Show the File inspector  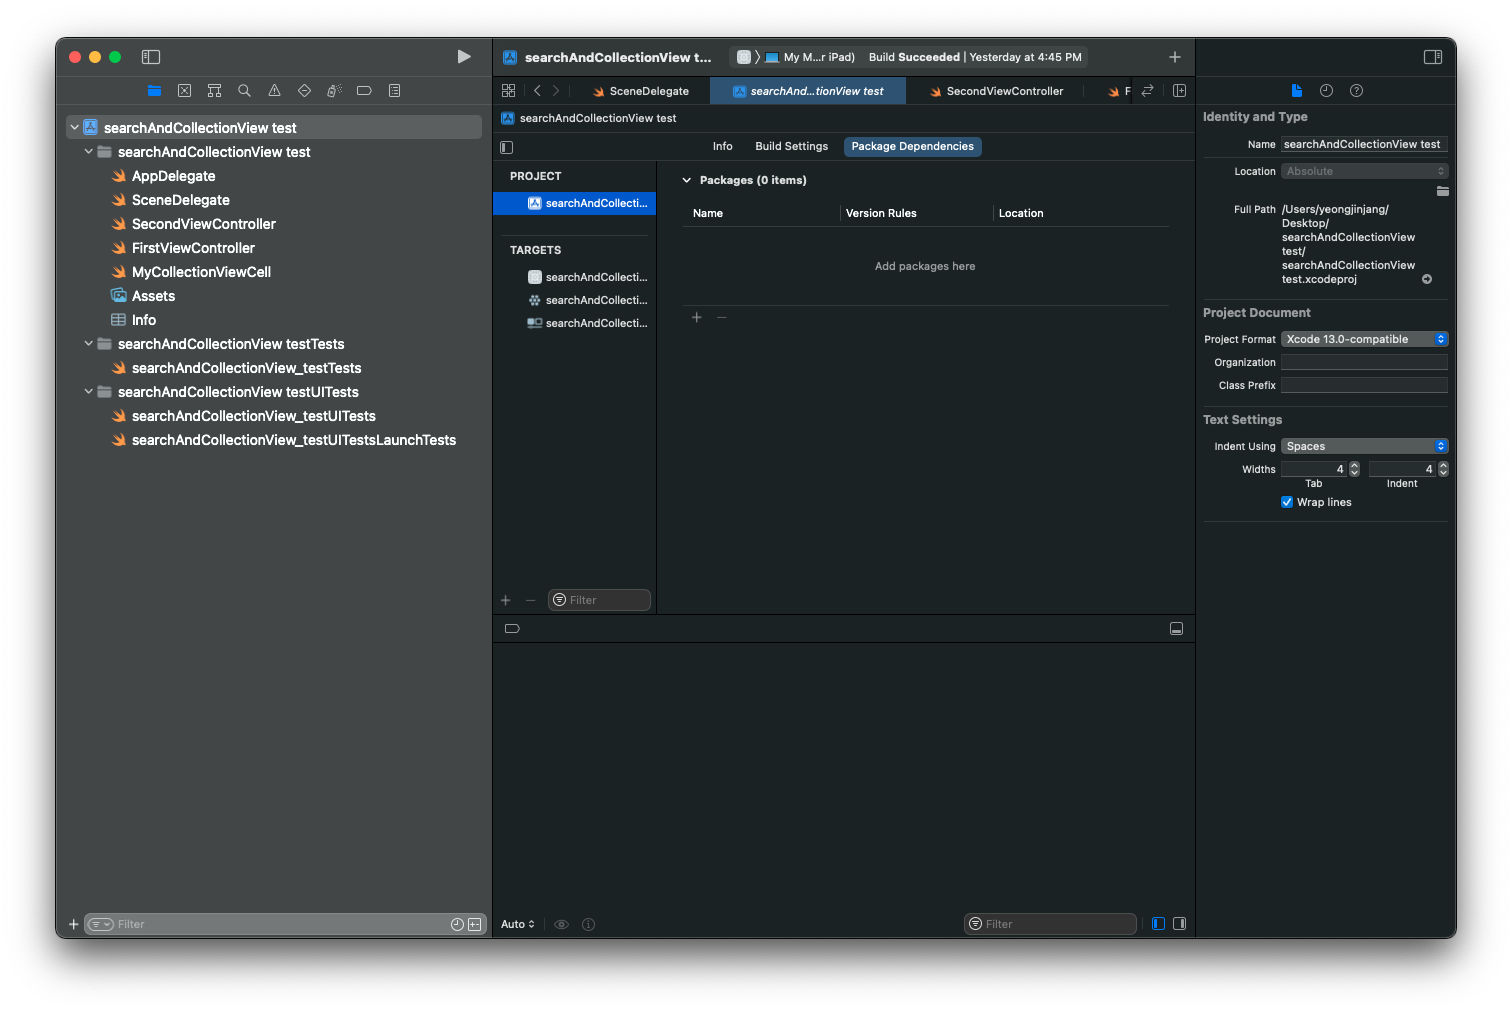pos(1296,91)
